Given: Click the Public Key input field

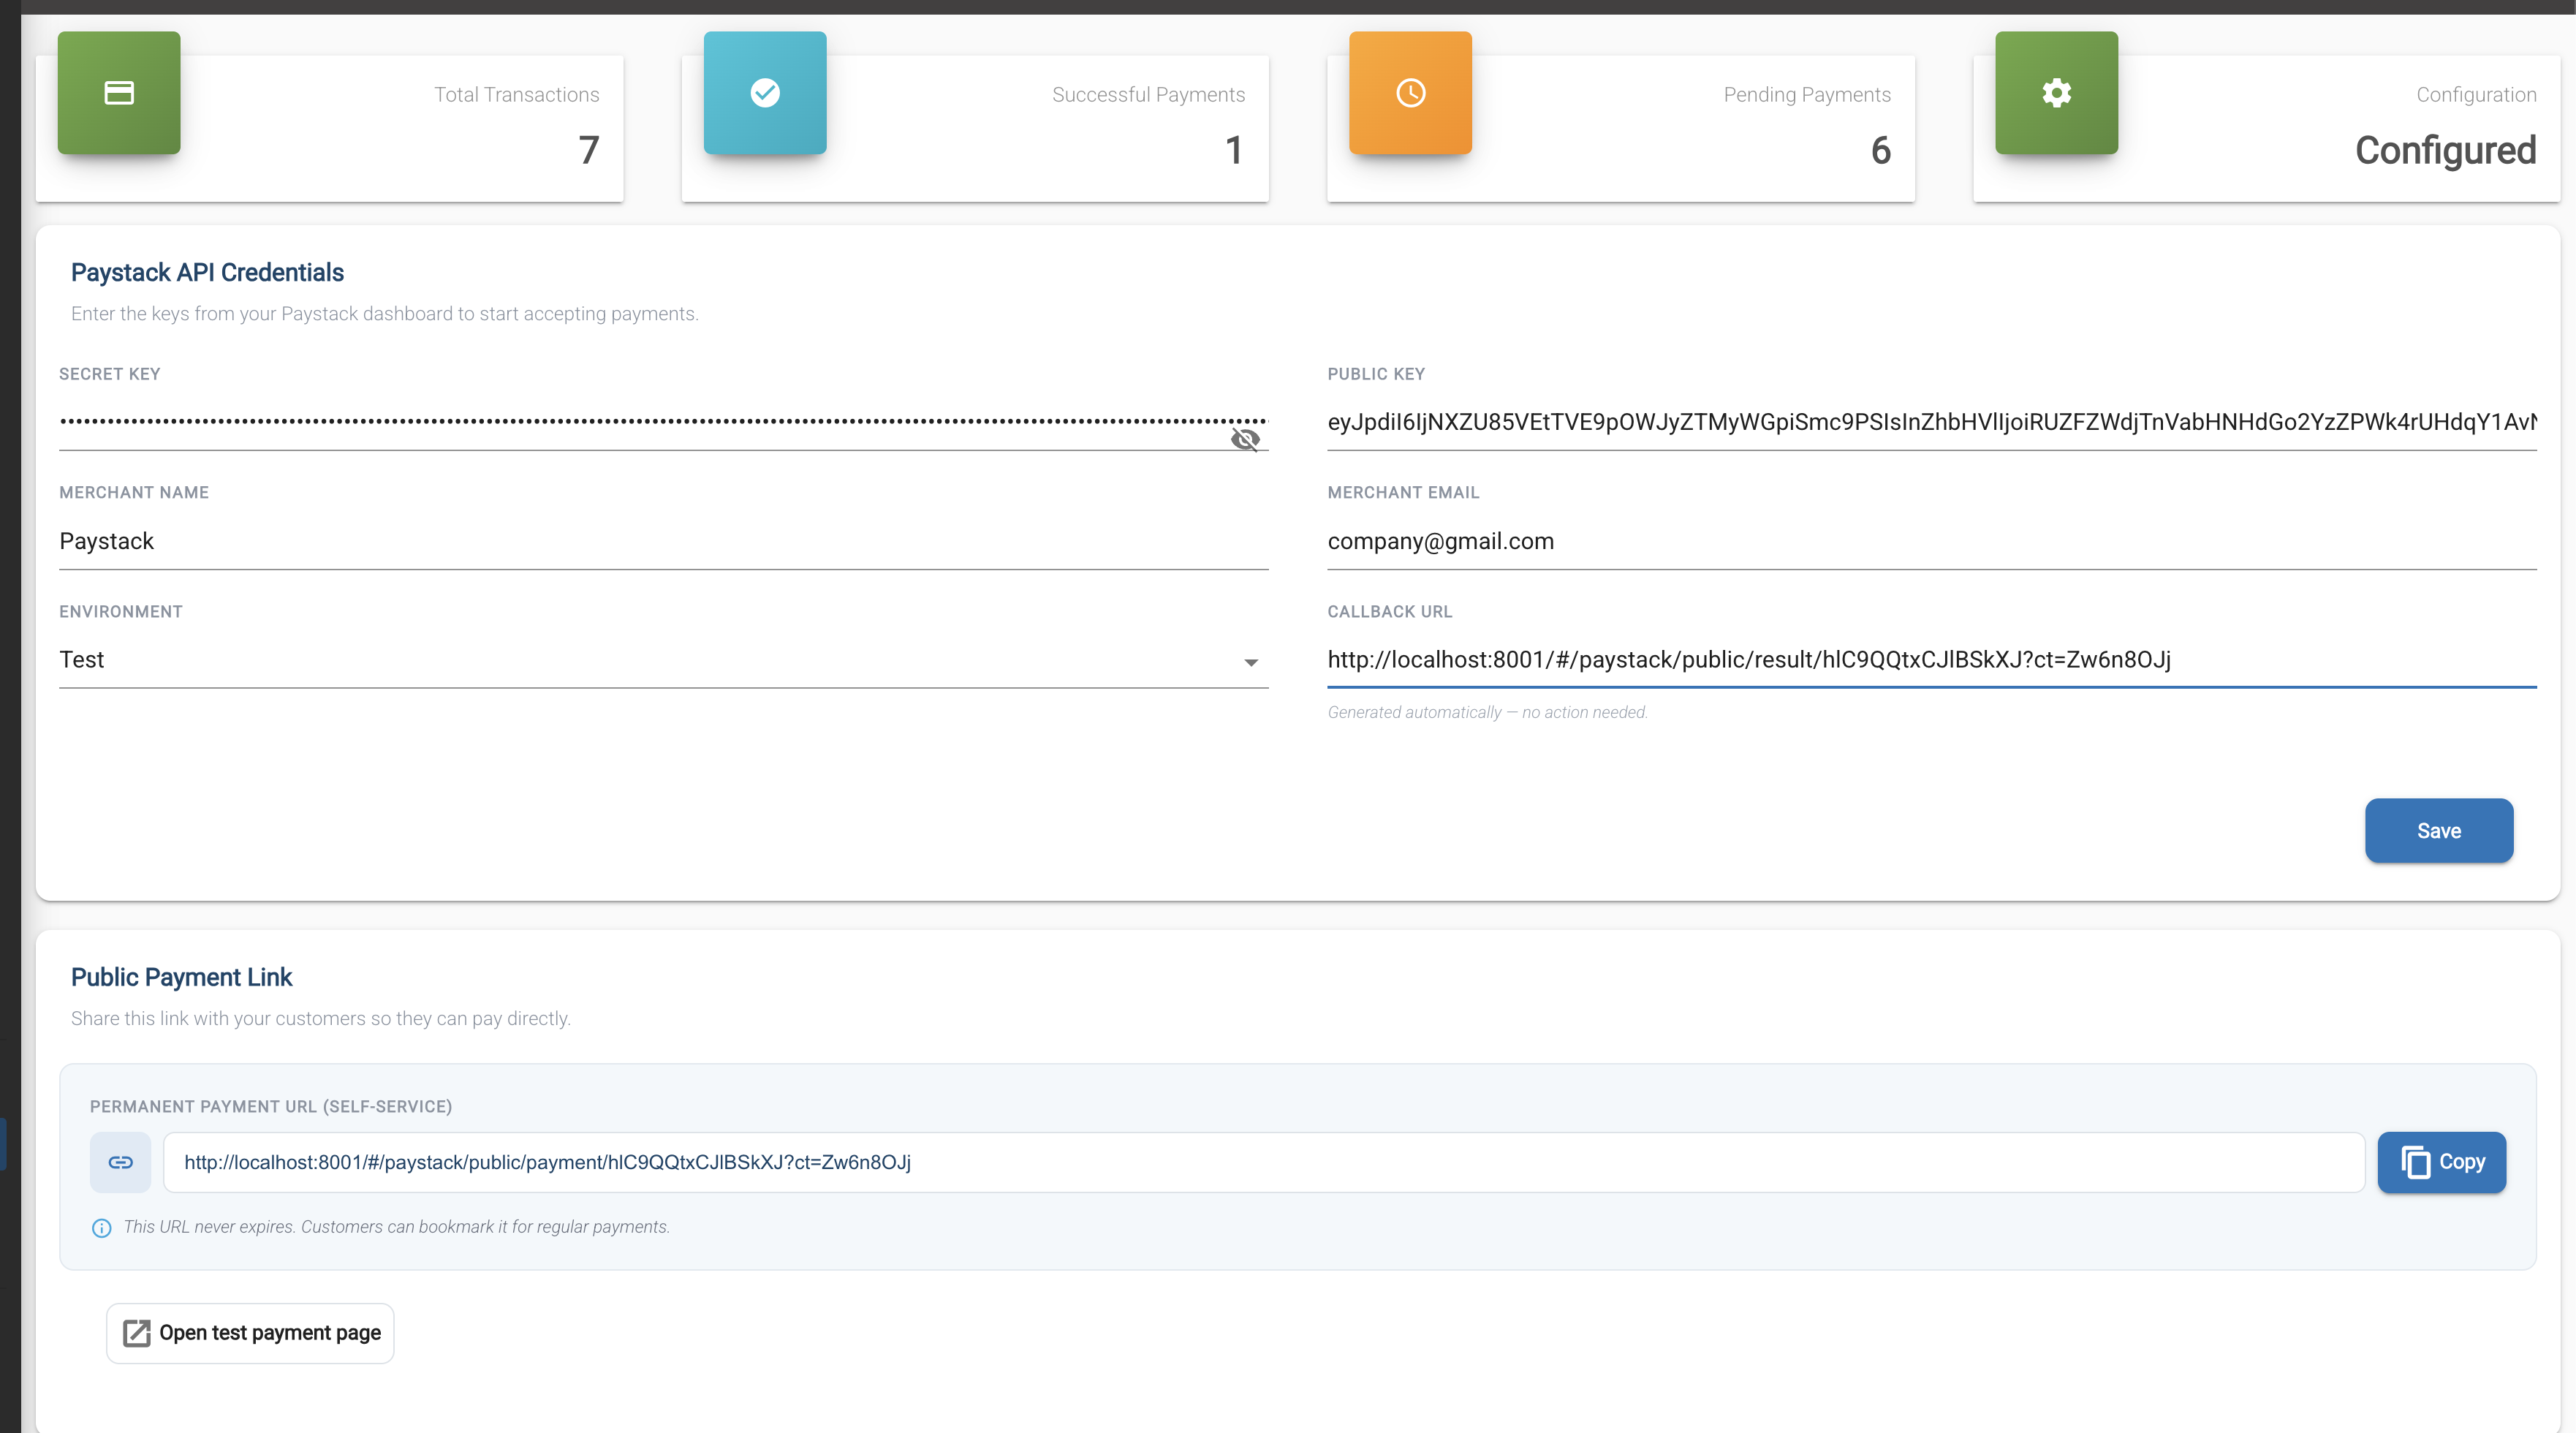Looking at the screenshot, I should [1931, 422].
